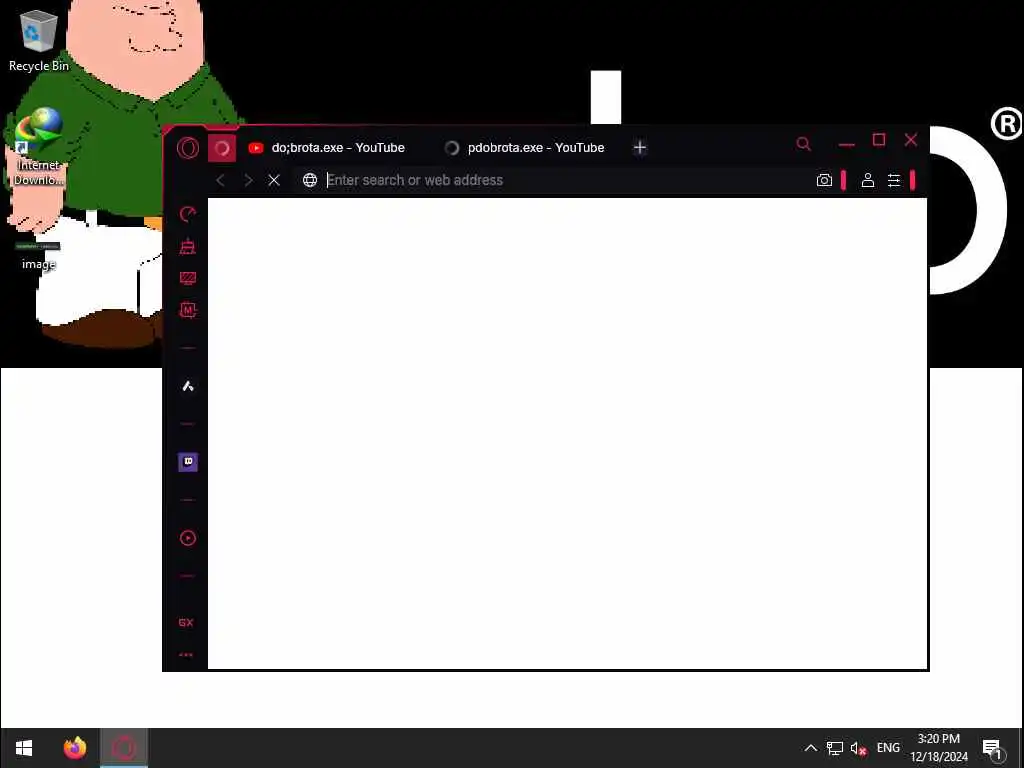Open the Twitch sidebar panel
Image resolution: width=1024 pixels, height=768 pixels.
(x=188, y=462)
